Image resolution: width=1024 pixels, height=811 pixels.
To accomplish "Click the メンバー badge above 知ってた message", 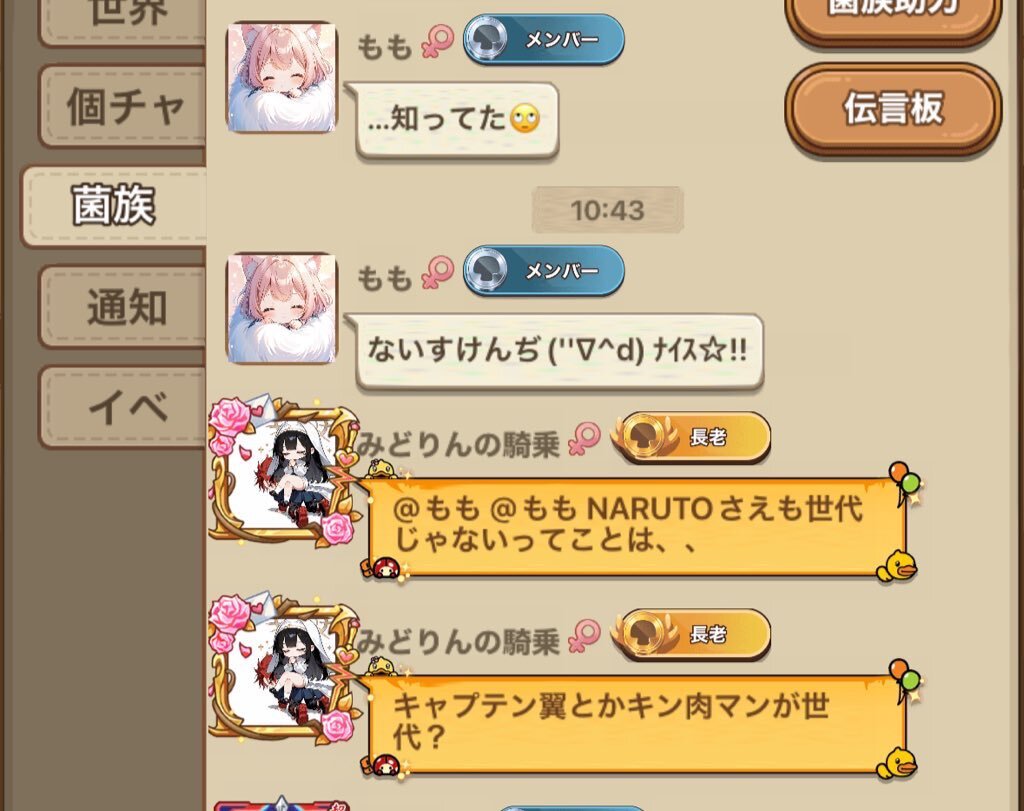I will point(543,40).
